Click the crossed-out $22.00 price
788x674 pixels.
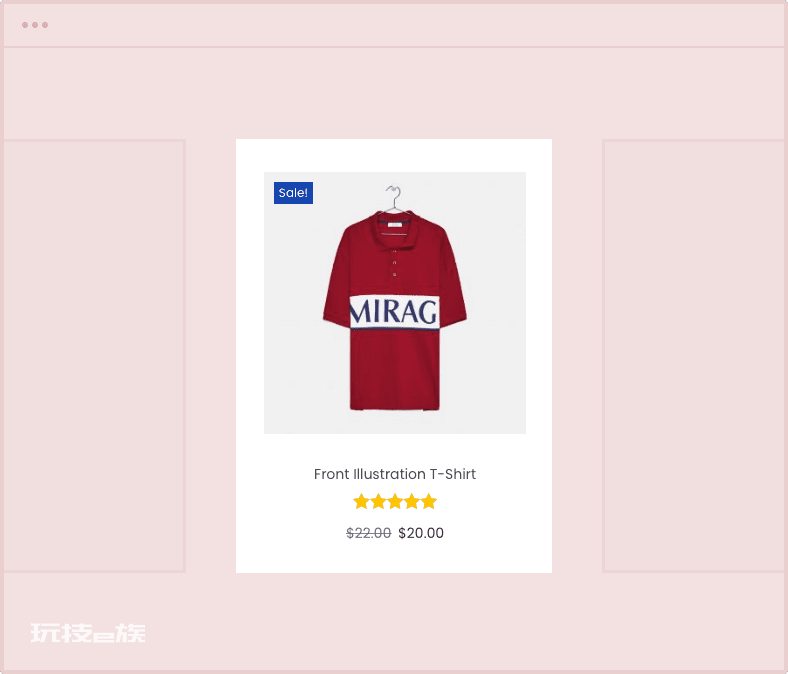[369, 533]
